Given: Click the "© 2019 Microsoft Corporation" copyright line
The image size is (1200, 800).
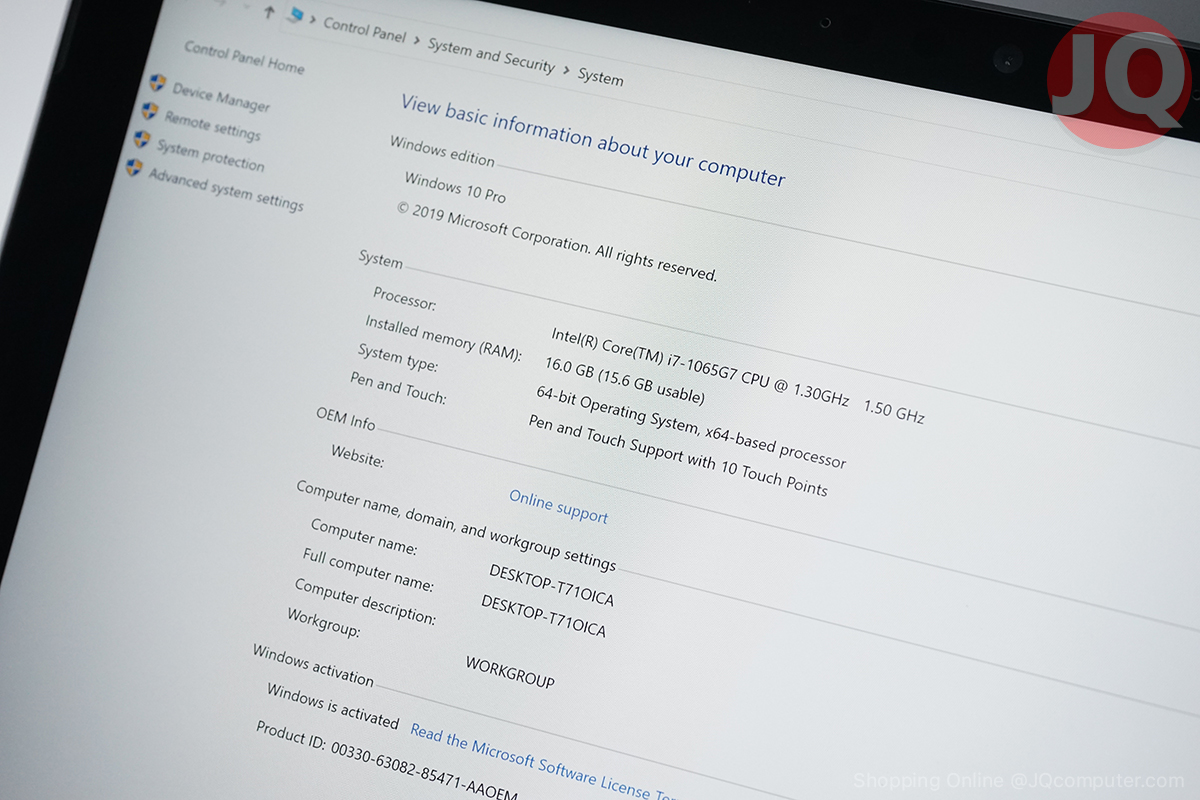Looking at the screenshot, I should [557, 242].
